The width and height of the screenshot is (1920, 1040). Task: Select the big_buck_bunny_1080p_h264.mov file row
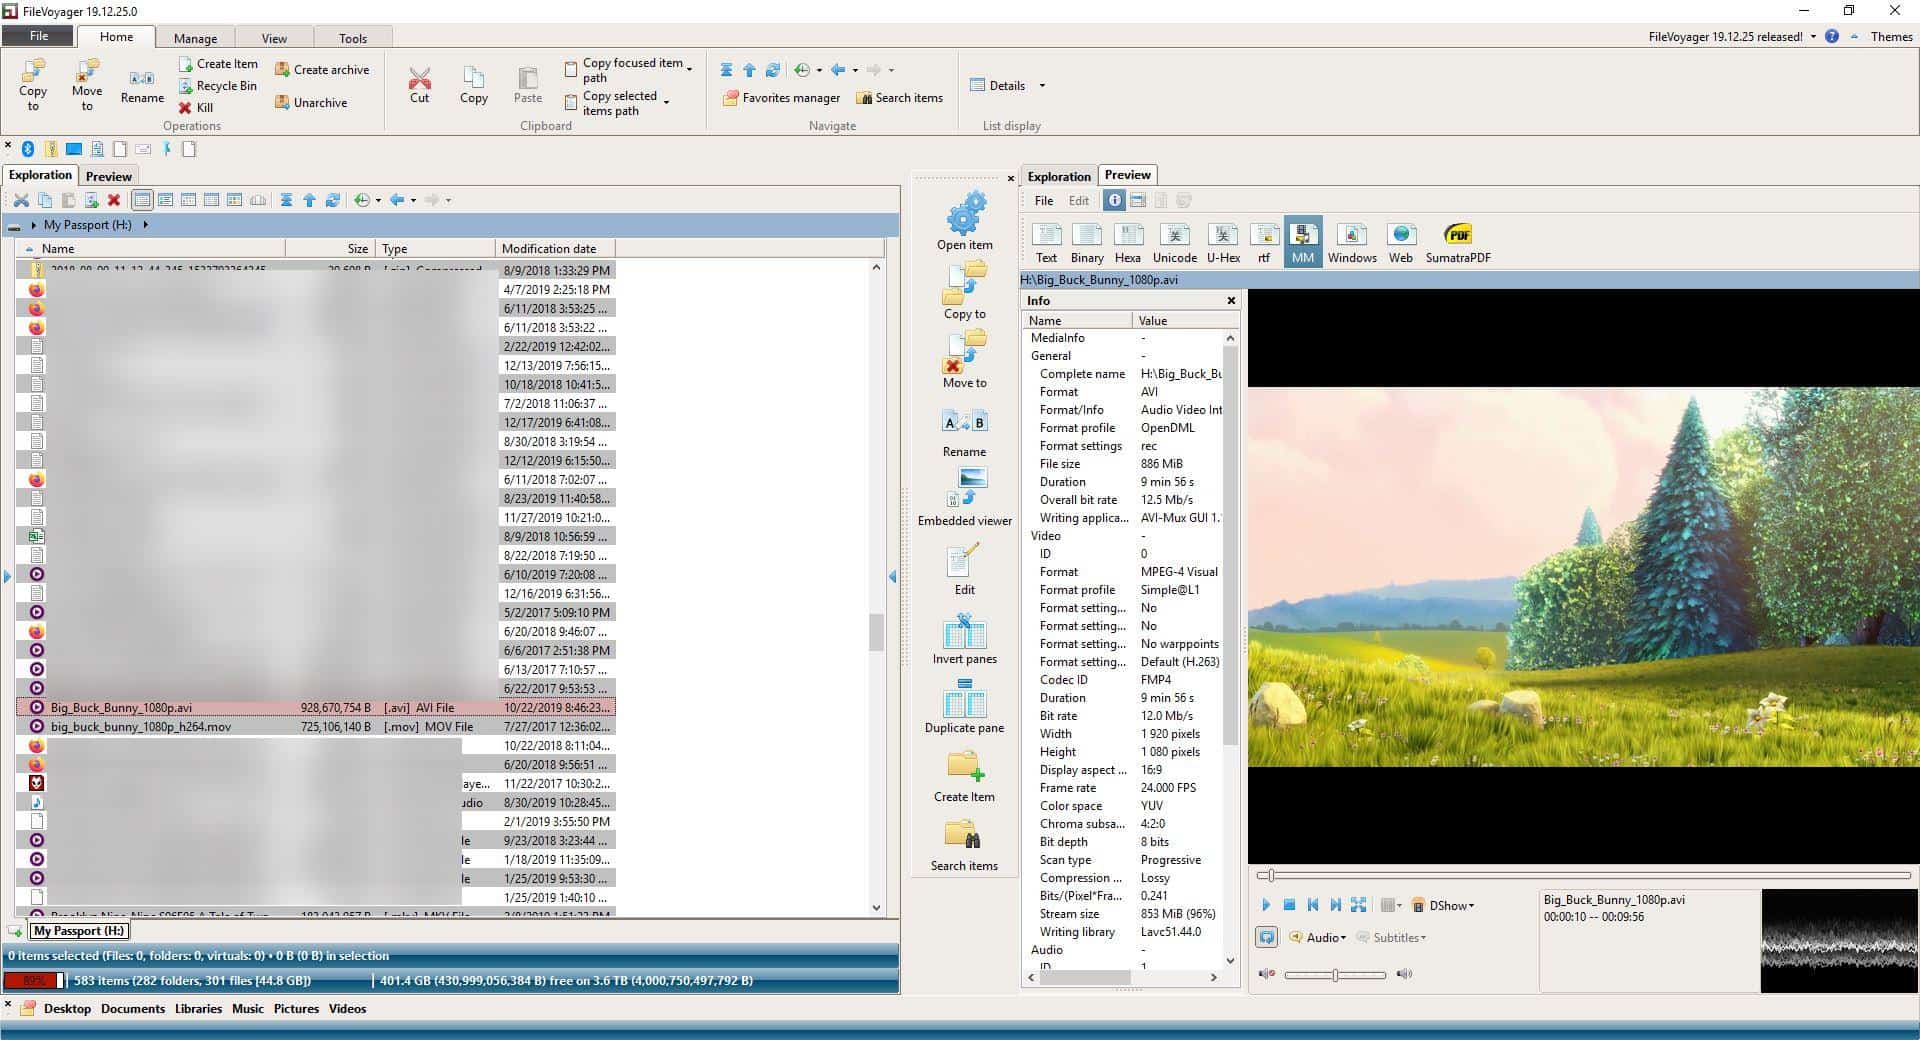click(x=316, y=727)
